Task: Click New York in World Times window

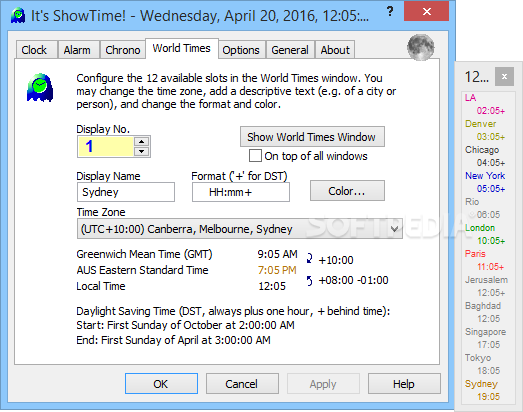Action: tap(485, 176)
